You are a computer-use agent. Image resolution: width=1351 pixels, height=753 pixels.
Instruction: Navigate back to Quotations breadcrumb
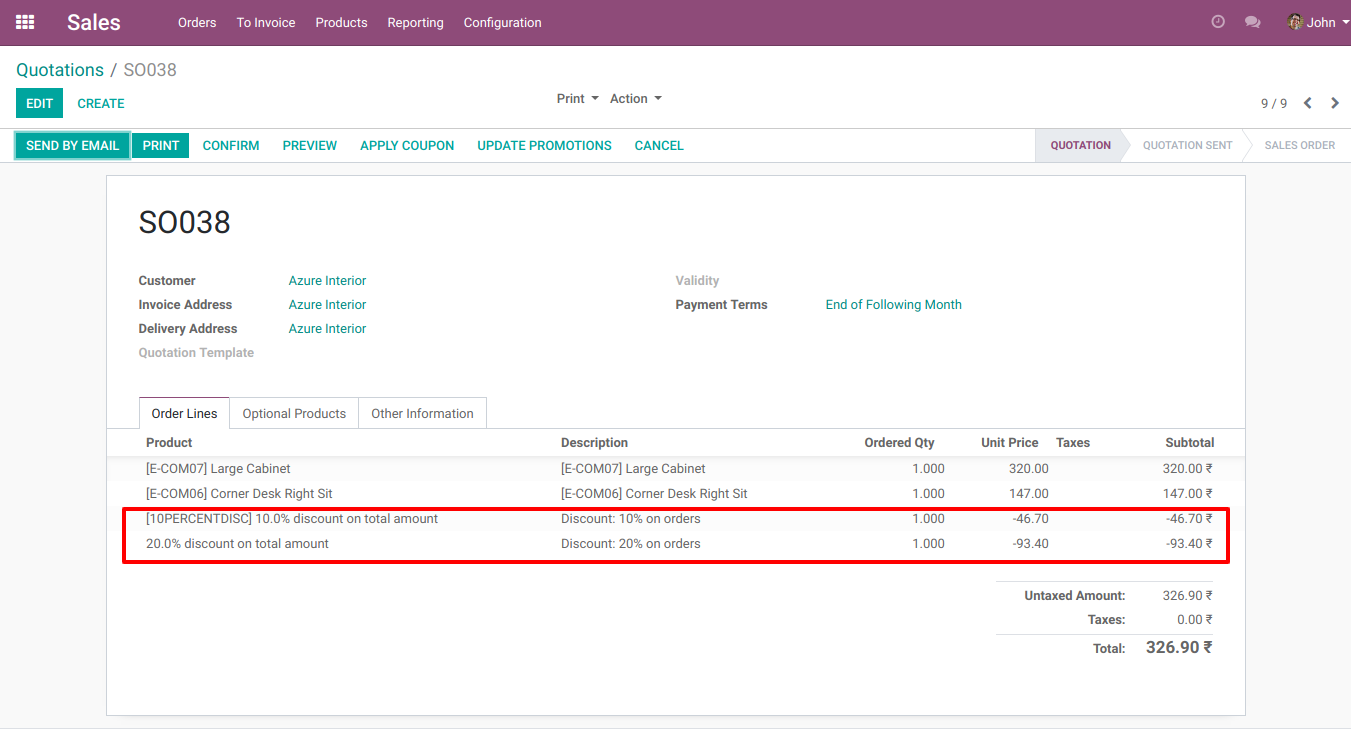(60, 70)
